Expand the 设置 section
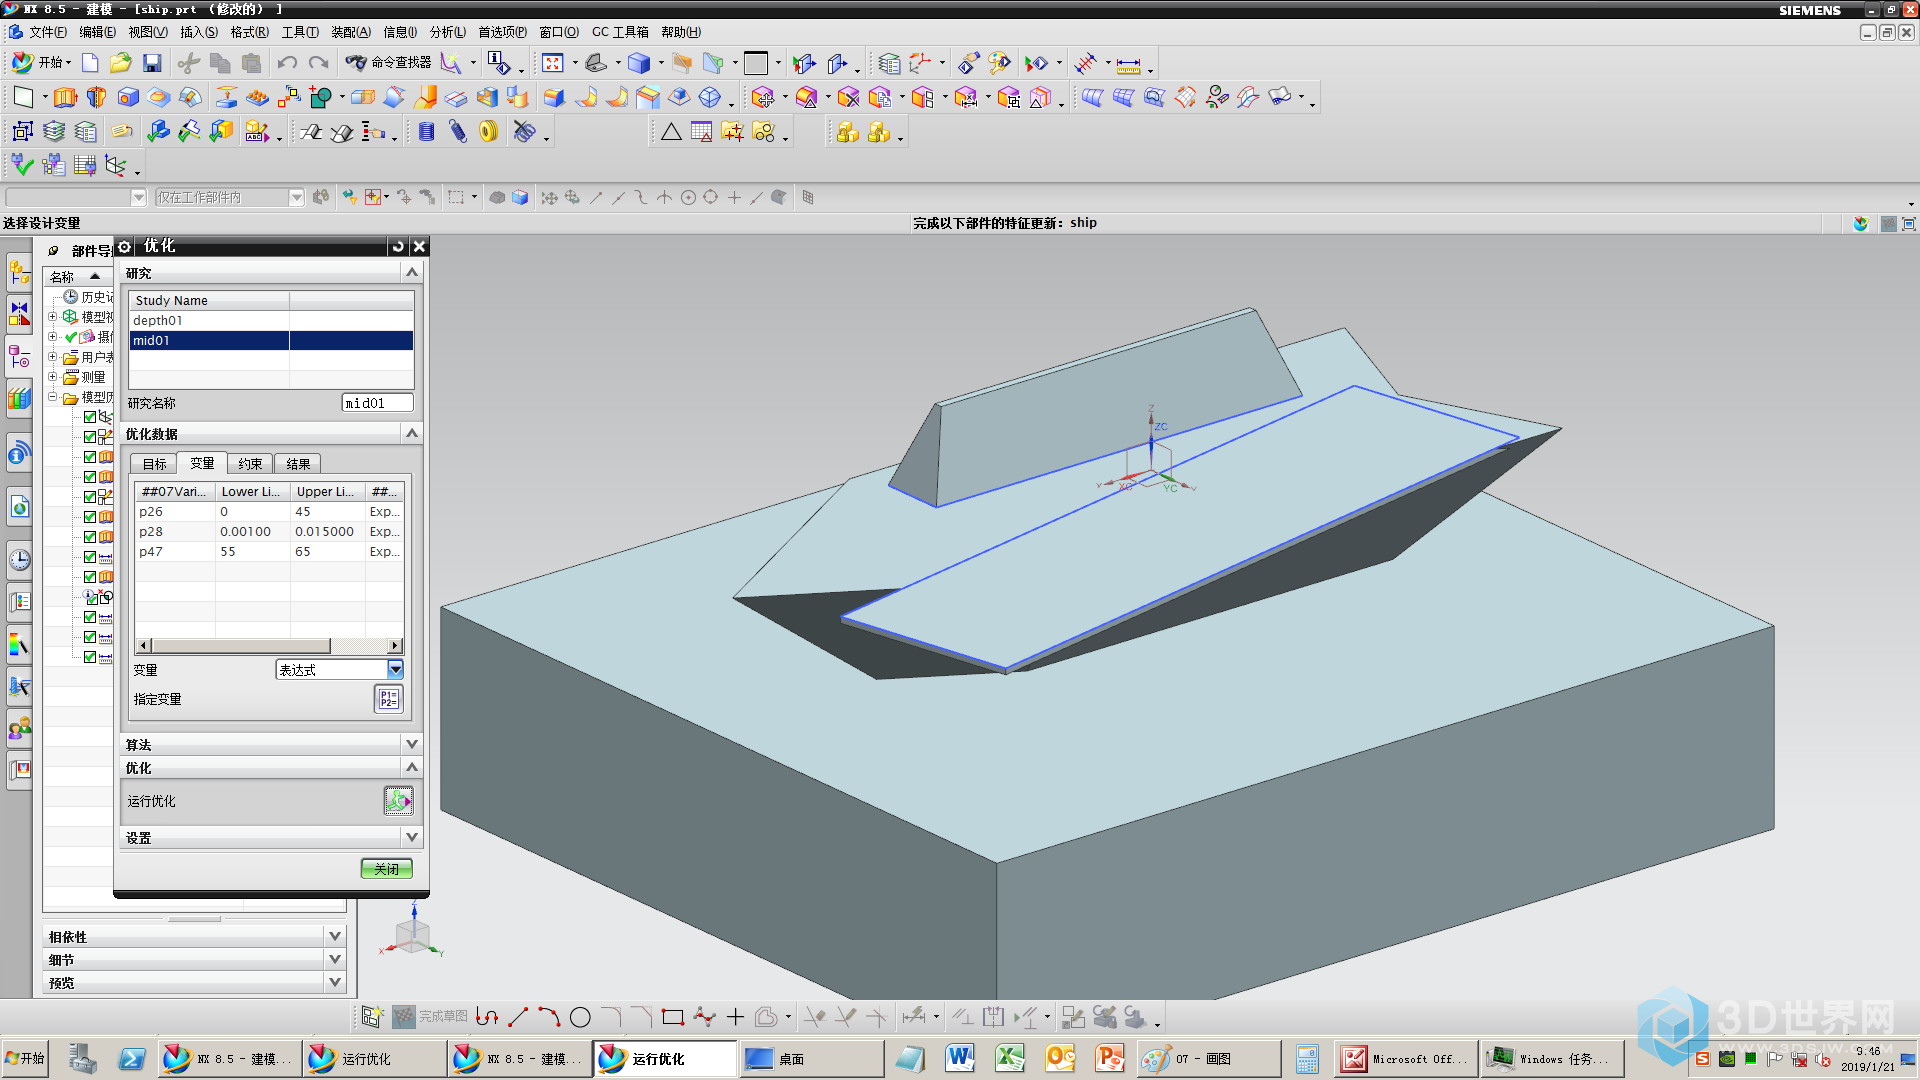This screenshot has height=1080, width=1920. (x=411, y=837)
